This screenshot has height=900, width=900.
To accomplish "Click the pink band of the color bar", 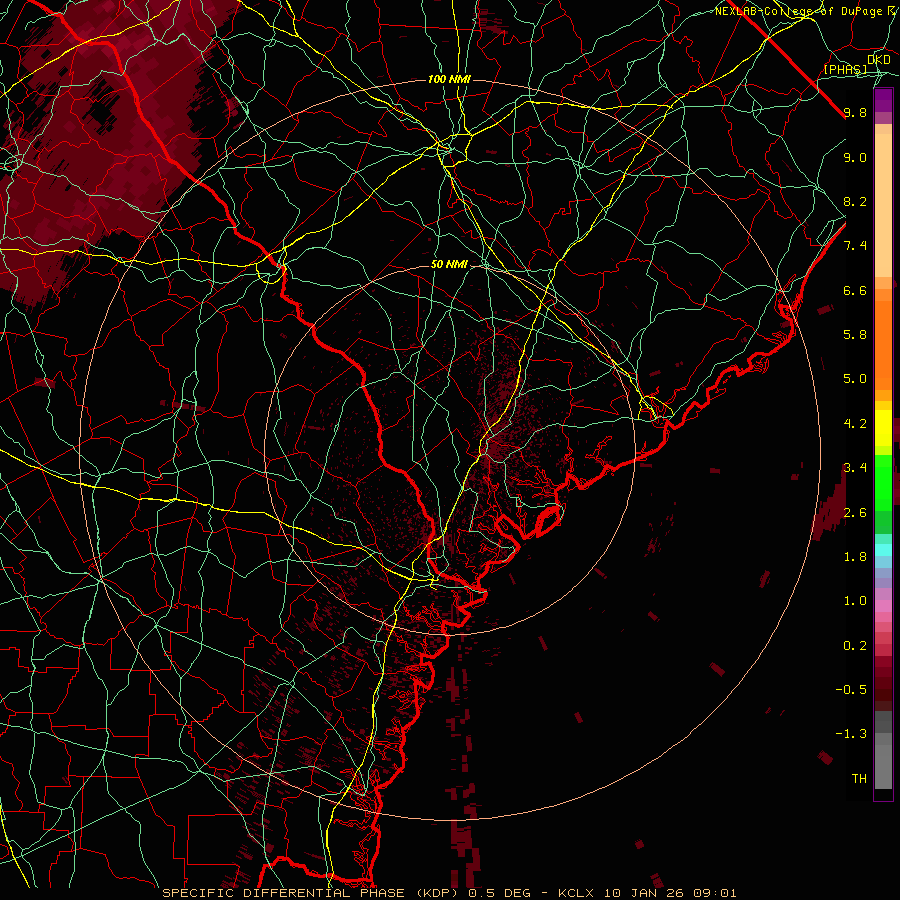I will [x=883, y=606].
